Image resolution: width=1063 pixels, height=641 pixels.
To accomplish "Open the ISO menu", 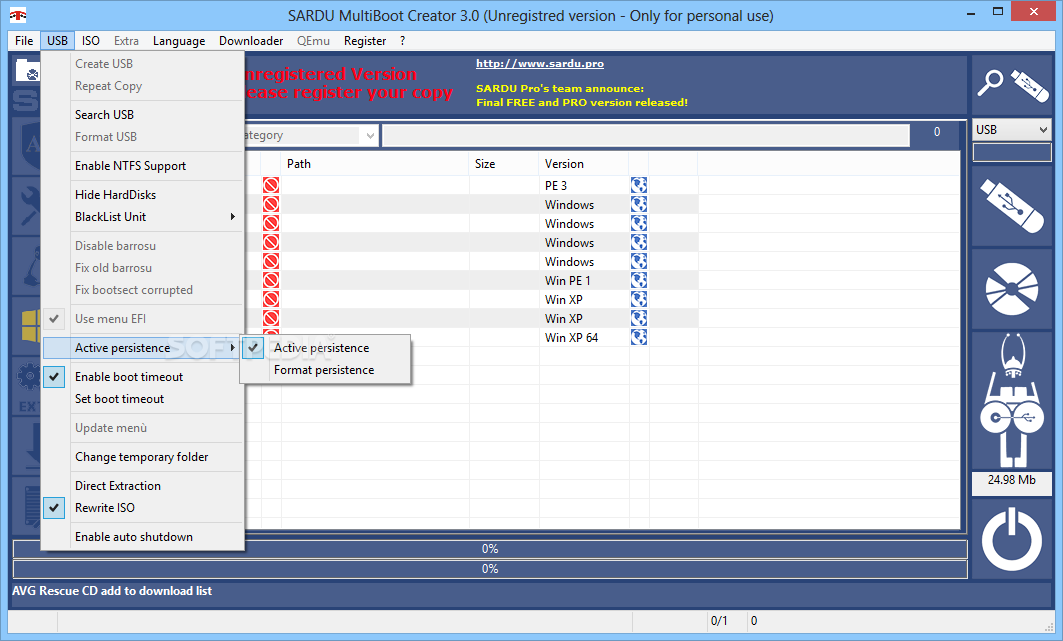I will (x=91, y=41).
